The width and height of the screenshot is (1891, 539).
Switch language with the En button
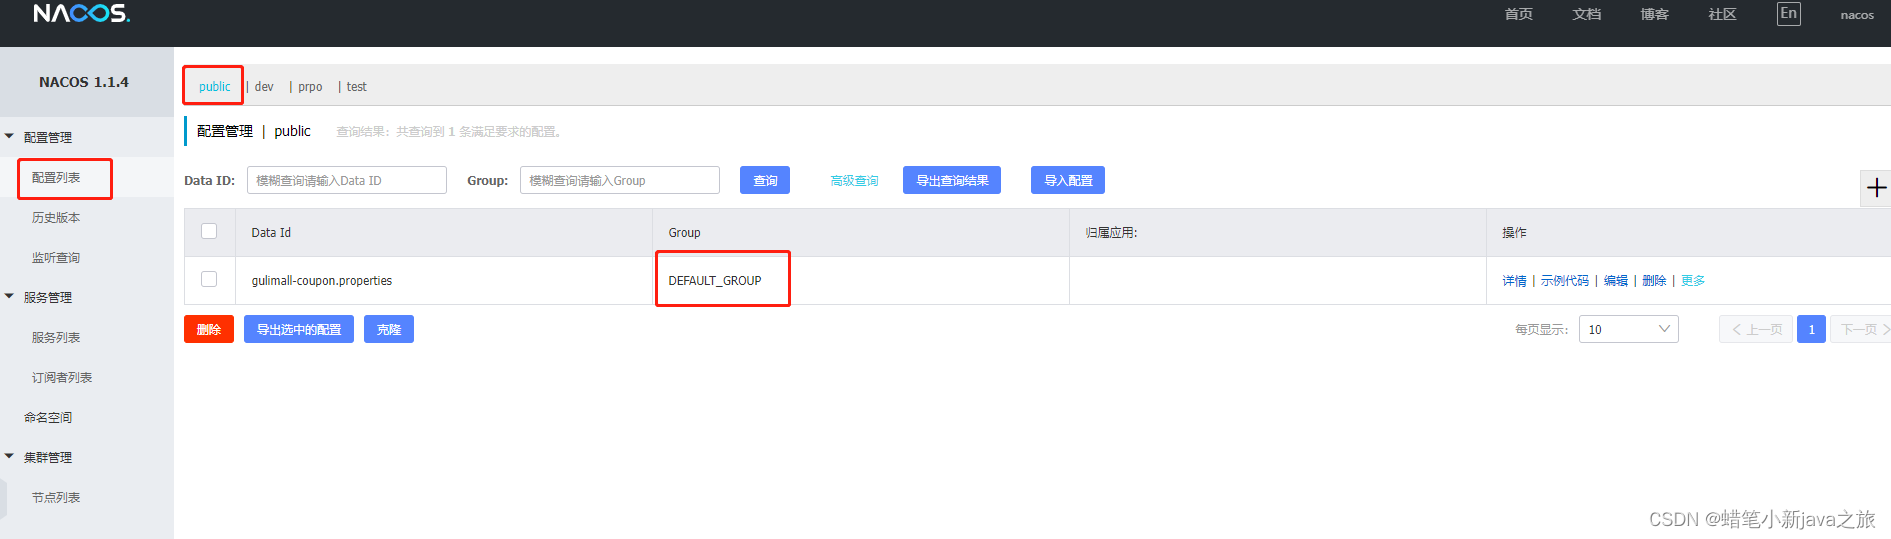(x=1788, y=14)
